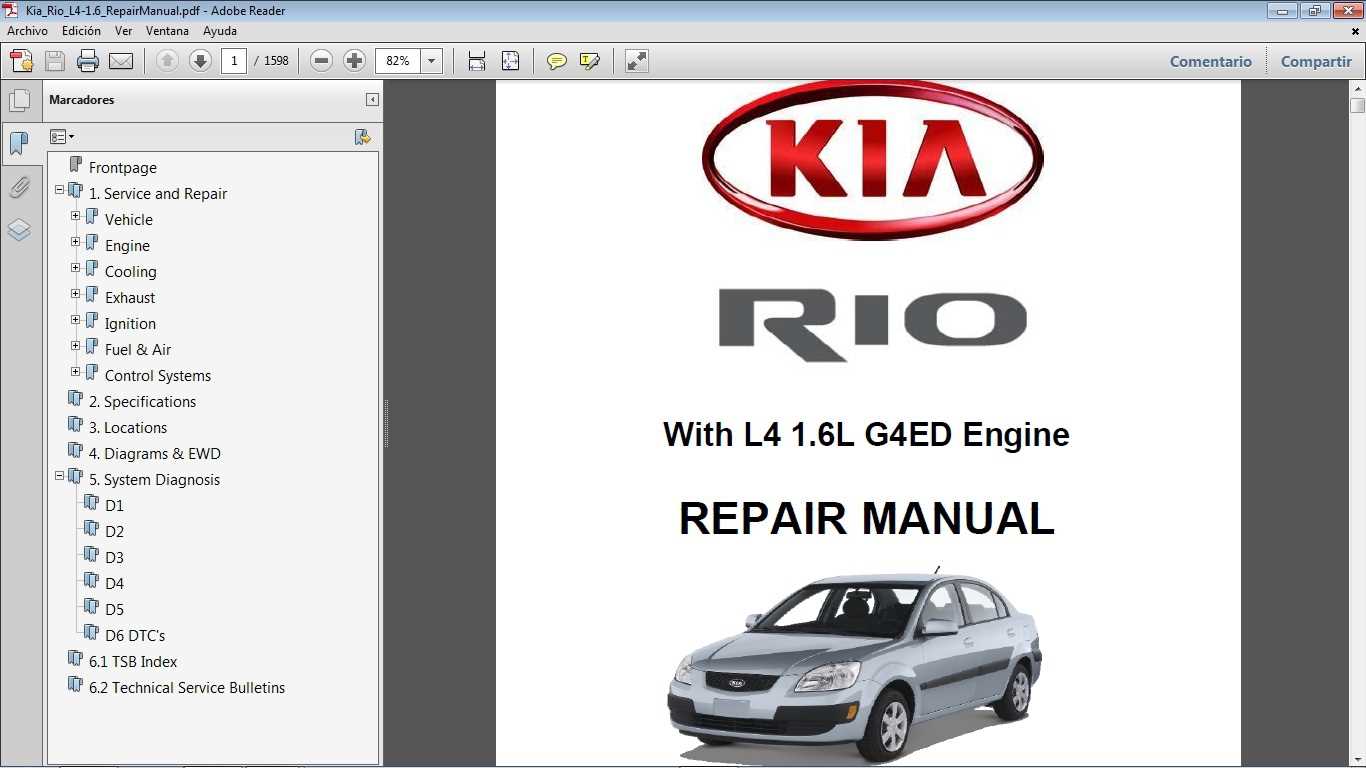Select the D5 bookmark
Viewport: 1366px width, 768px height.
[114, 610]
